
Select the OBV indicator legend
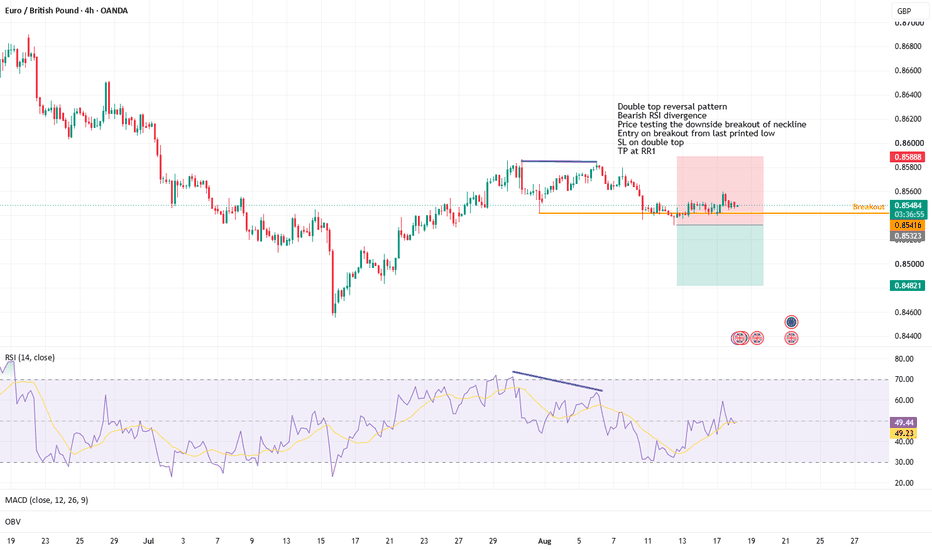(x=12, y=521)
